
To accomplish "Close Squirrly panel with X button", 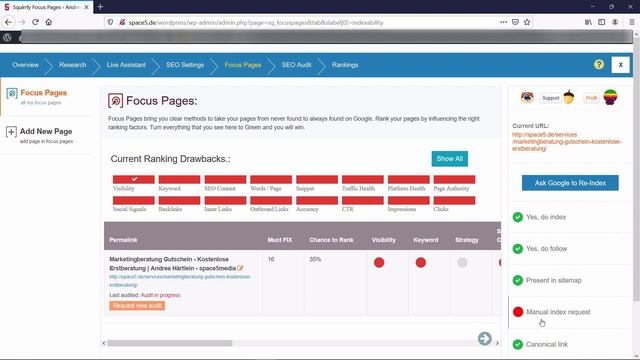I will pyautogui.click(x=620, y=64).
